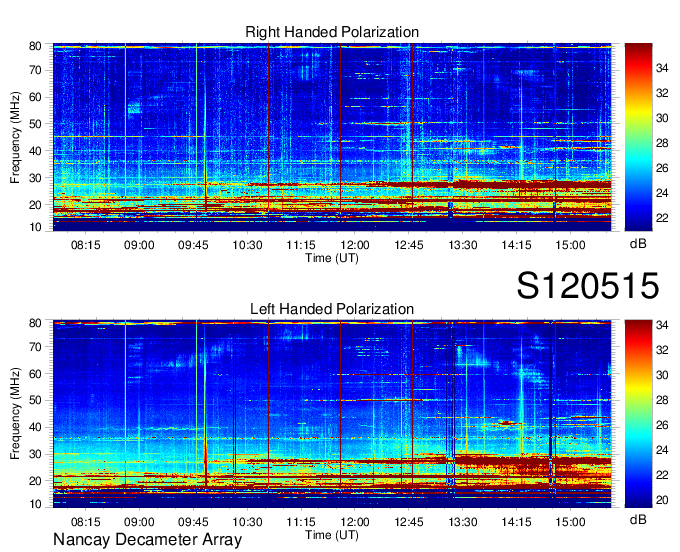This screenshot has height=552, width=680.
Task: Click the "70" frequency tick of Left Handed plot
Action: click(35, 347)
